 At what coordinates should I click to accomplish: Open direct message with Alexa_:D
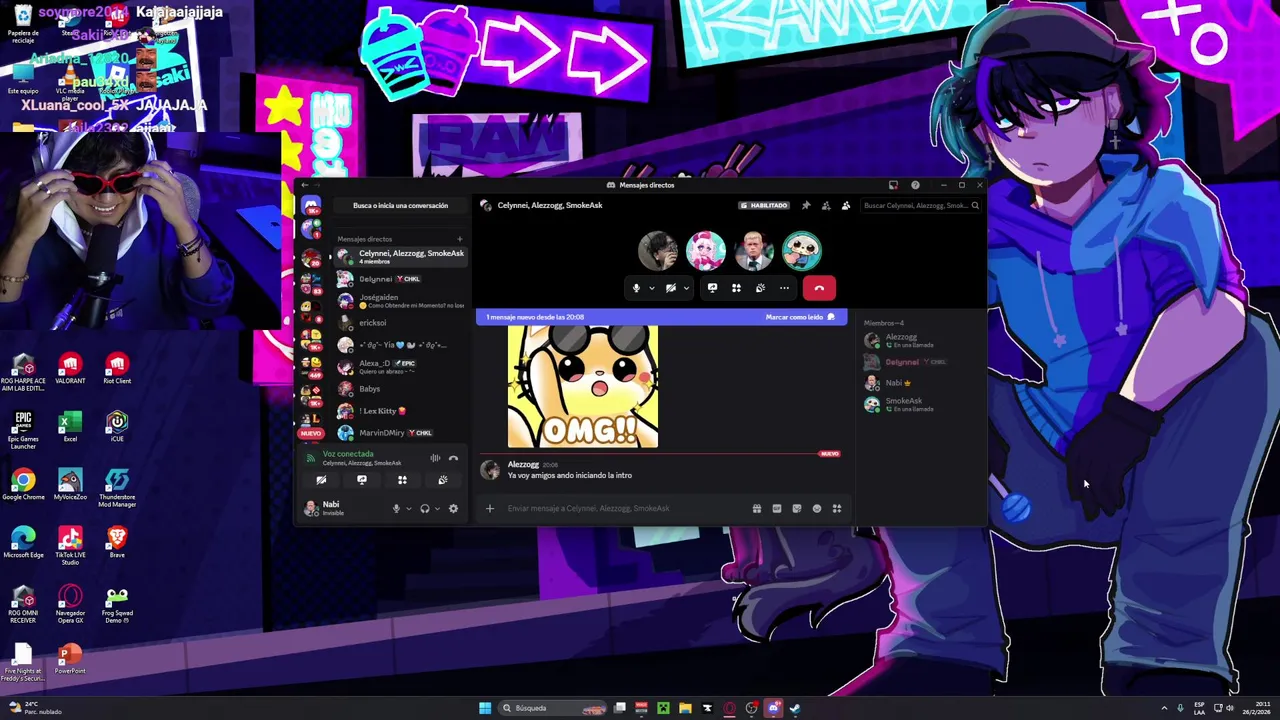400,367
